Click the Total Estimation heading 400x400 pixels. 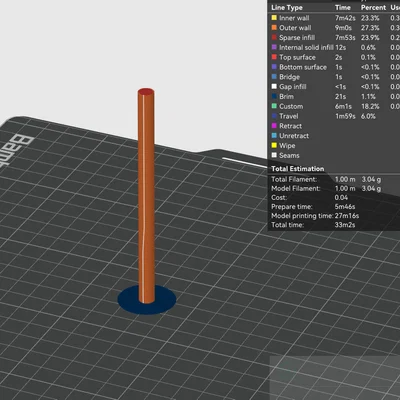[x=298, y=169]
